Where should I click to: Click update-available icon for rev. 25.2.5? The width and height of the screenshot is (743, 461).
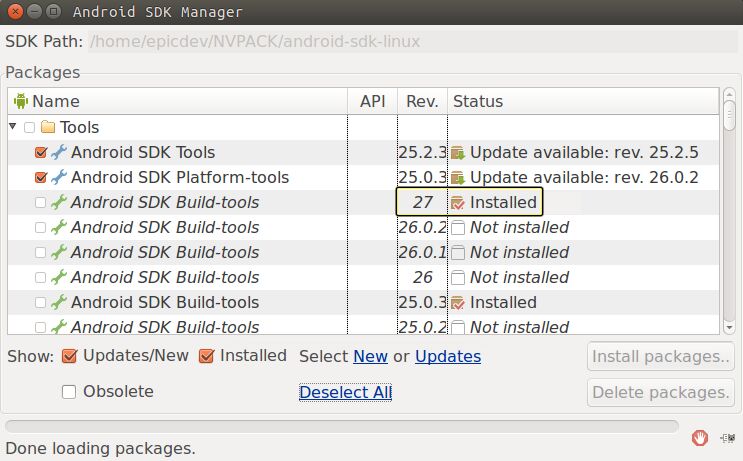pos(458,153)
